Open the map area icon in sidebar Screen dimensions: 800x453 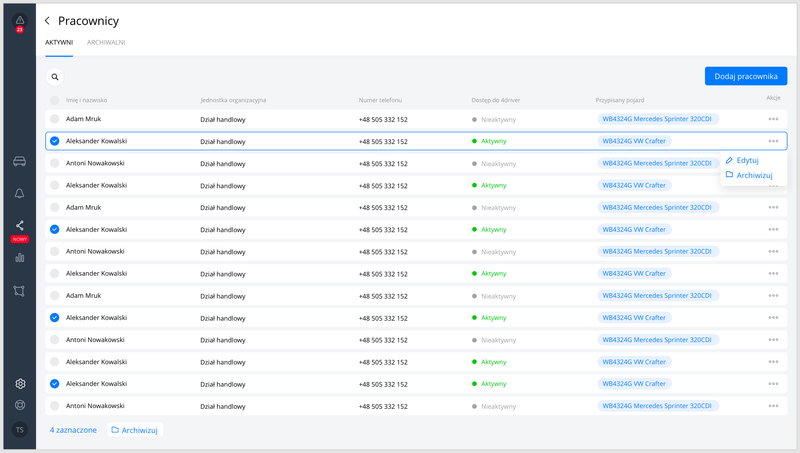19,291
